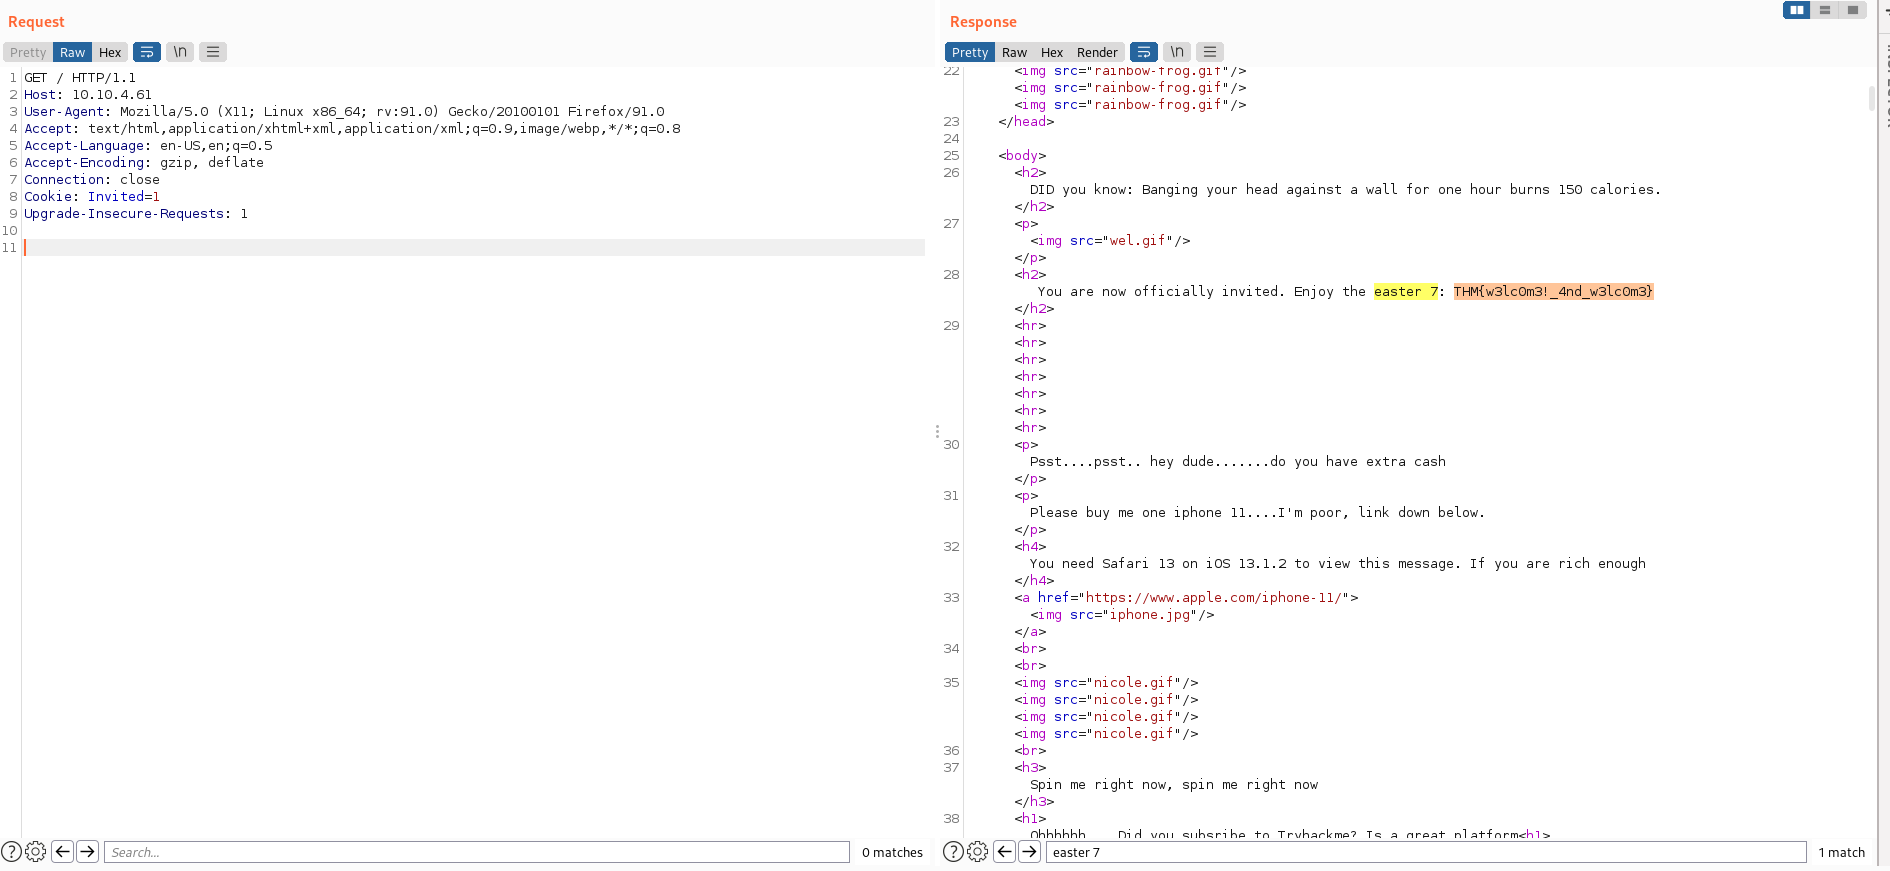Toggle show non-printable chars in Response panel

pyautogui.click(x=1177, y=52)
